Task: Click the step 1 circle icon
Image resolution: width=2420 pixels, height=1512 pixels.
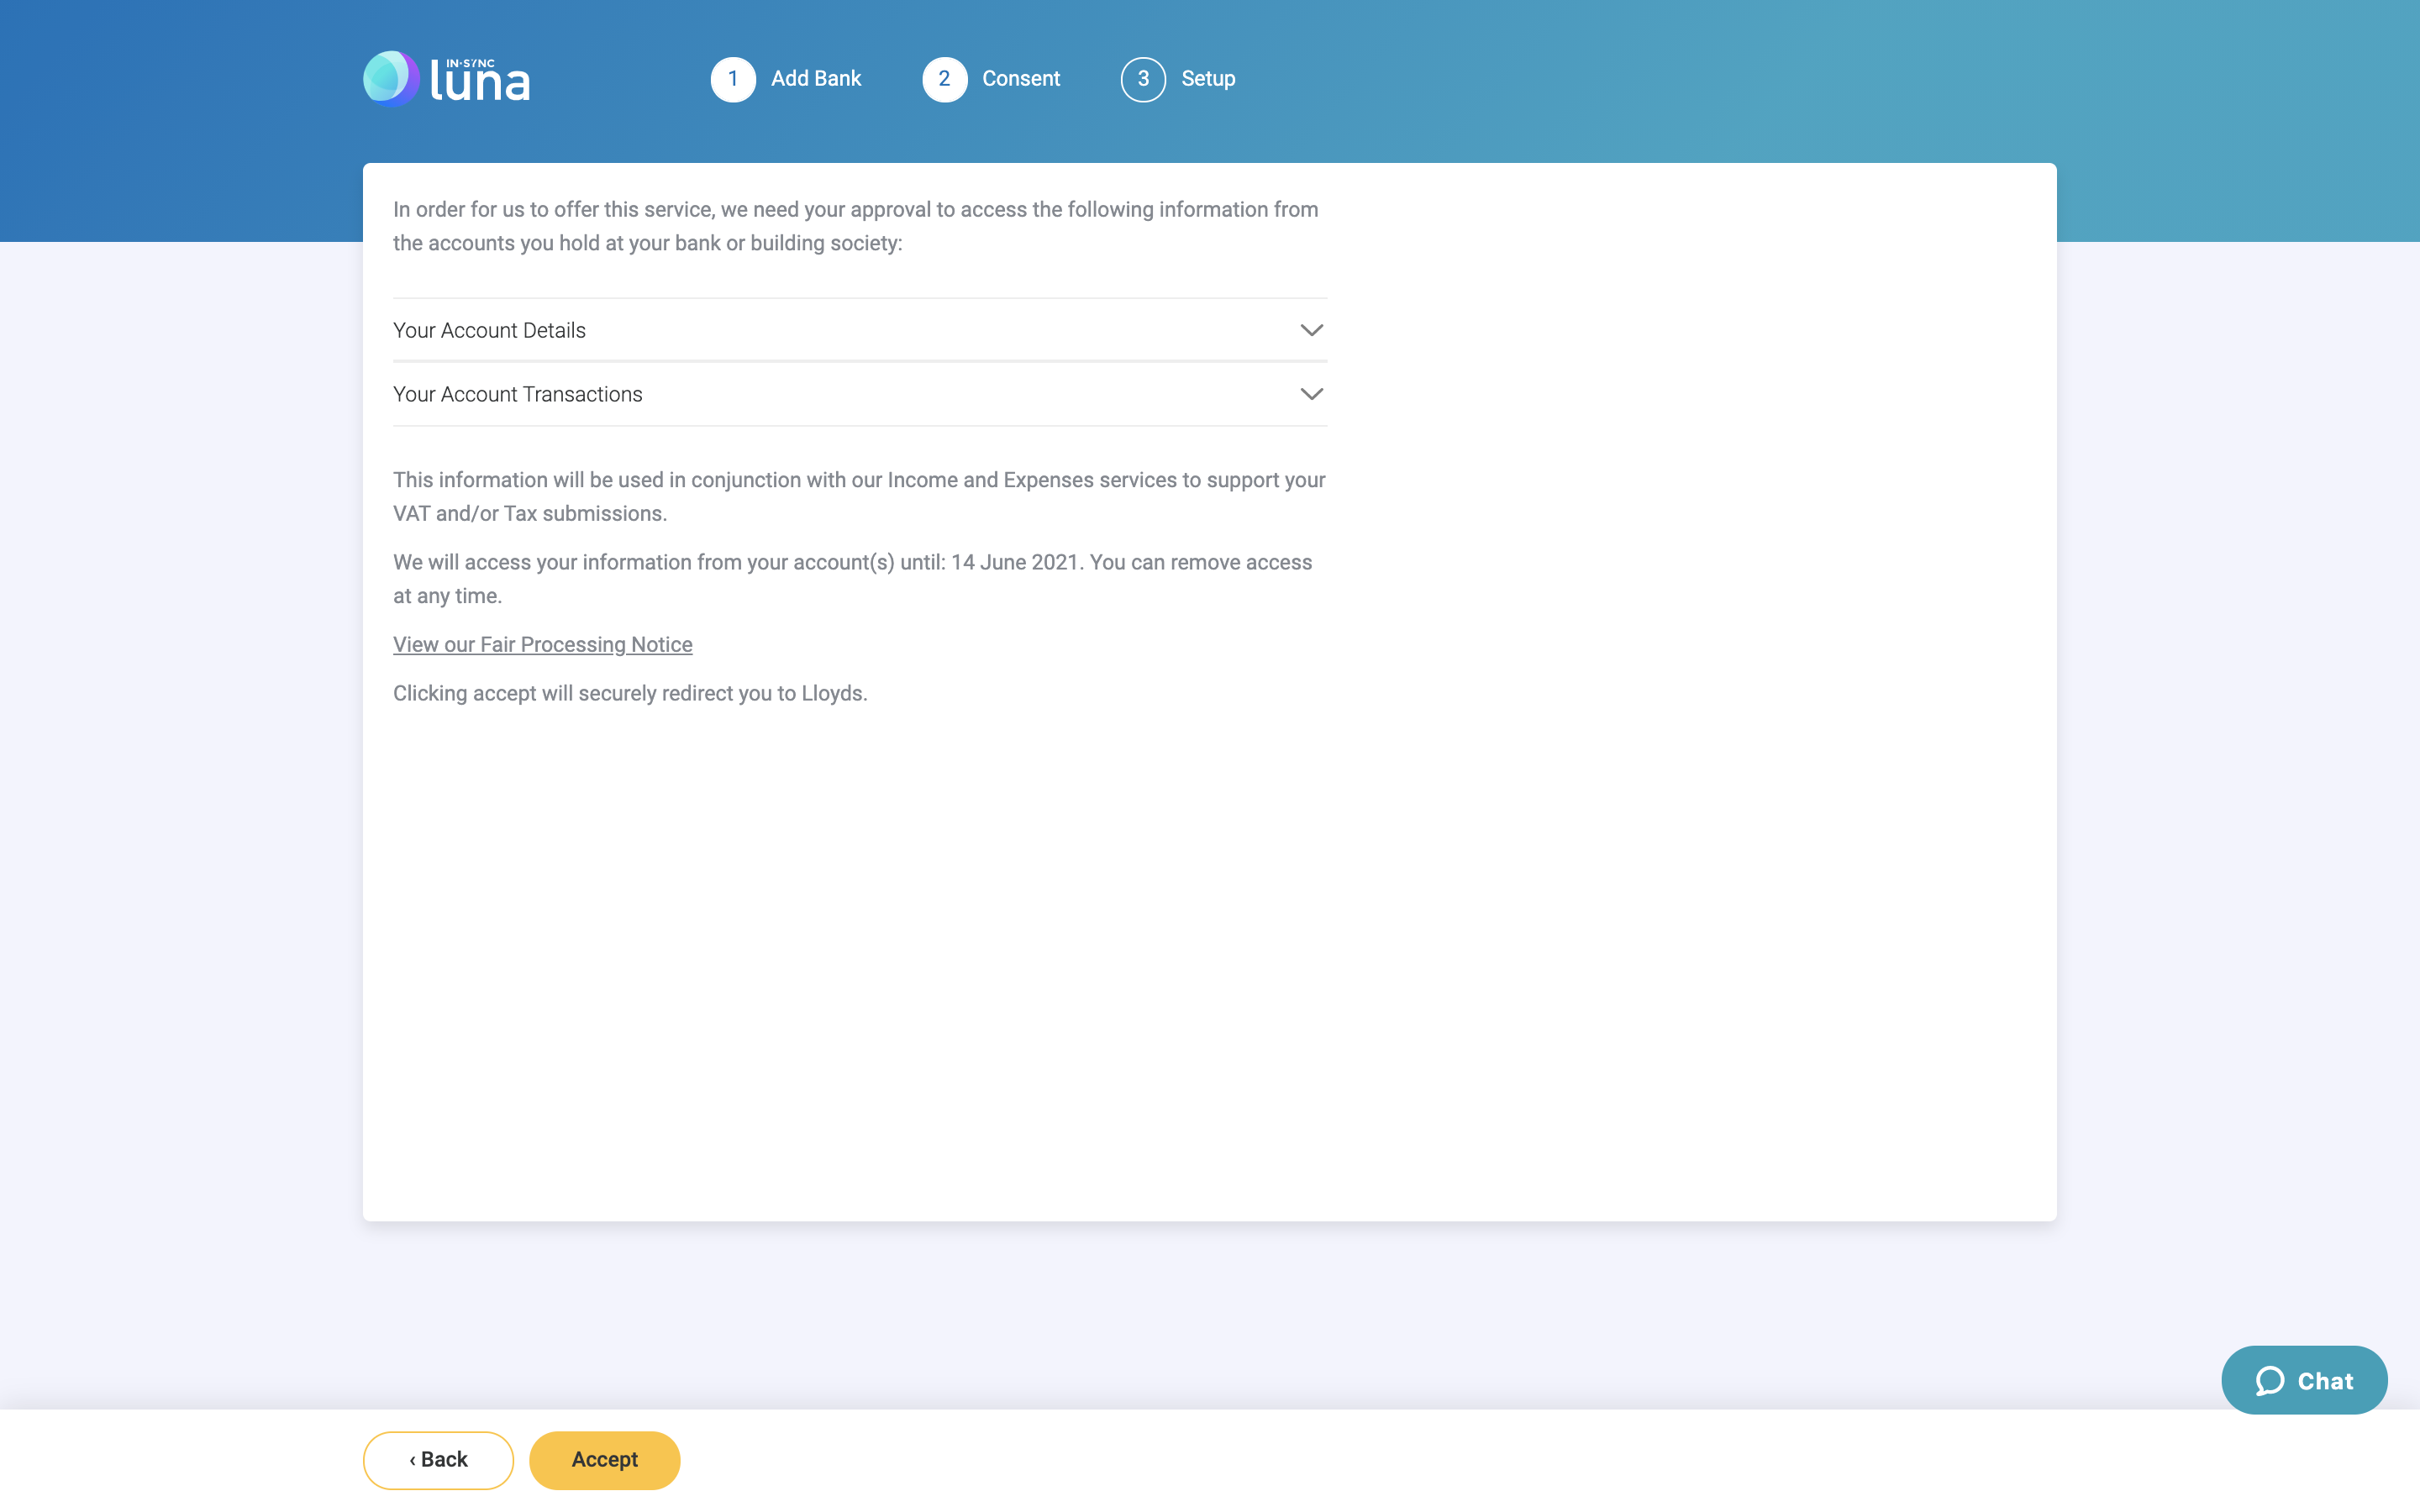Action: pos(733,79)
